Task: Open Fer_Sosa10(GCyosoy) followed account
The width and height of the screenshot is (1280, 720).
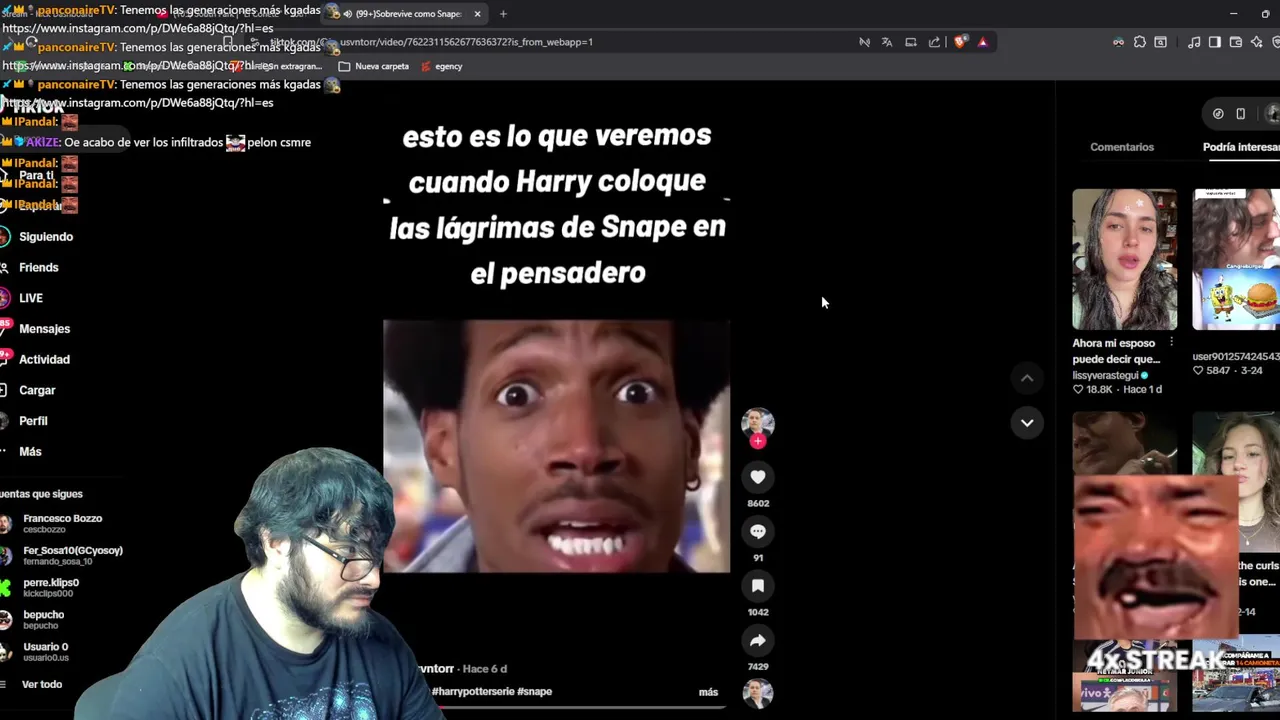Action: (62, 555)
